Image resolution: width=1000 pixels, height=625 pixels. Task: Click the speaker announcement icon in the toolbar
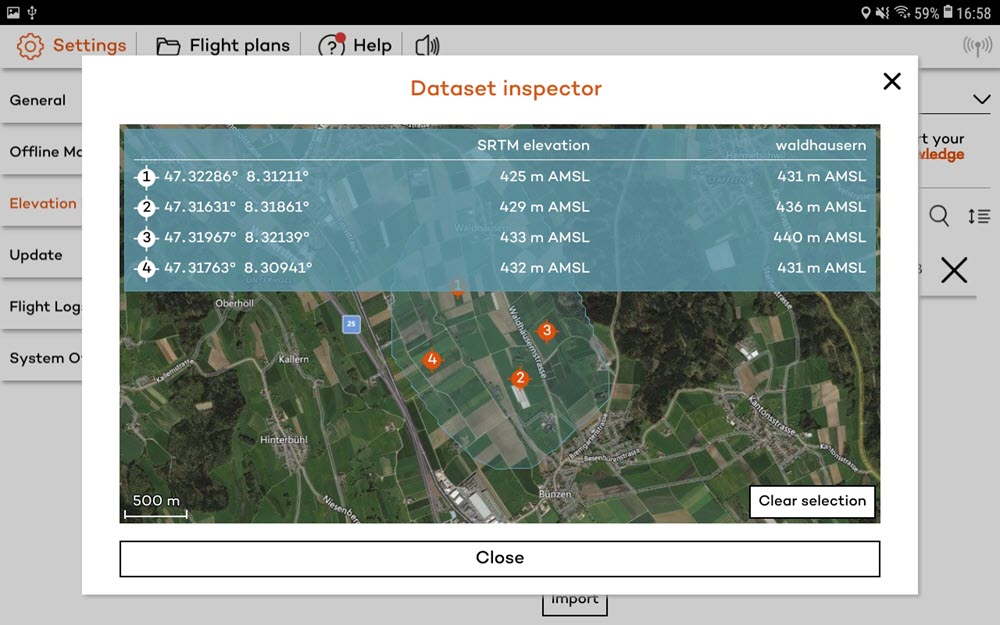click(x=426, y=45)
